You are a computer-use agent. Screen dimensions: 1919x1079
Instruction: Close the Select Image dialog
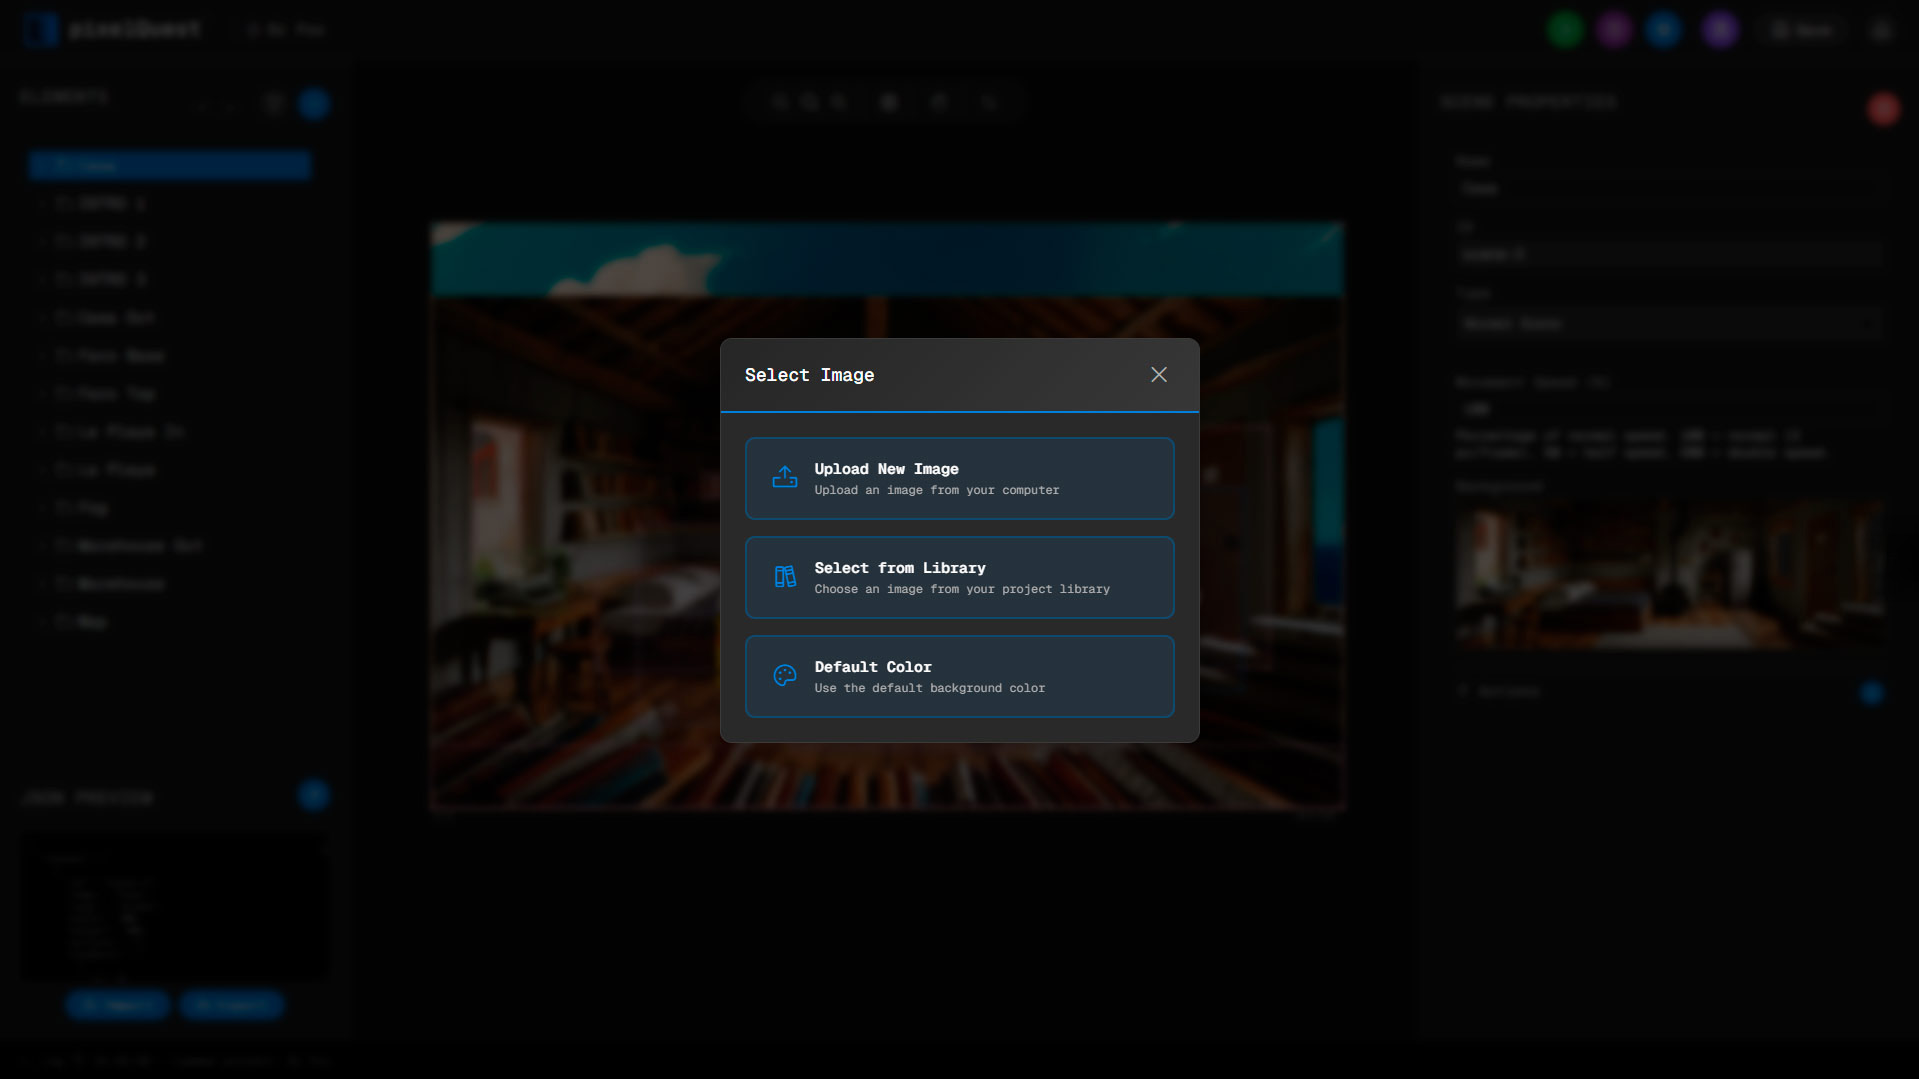1158,374
